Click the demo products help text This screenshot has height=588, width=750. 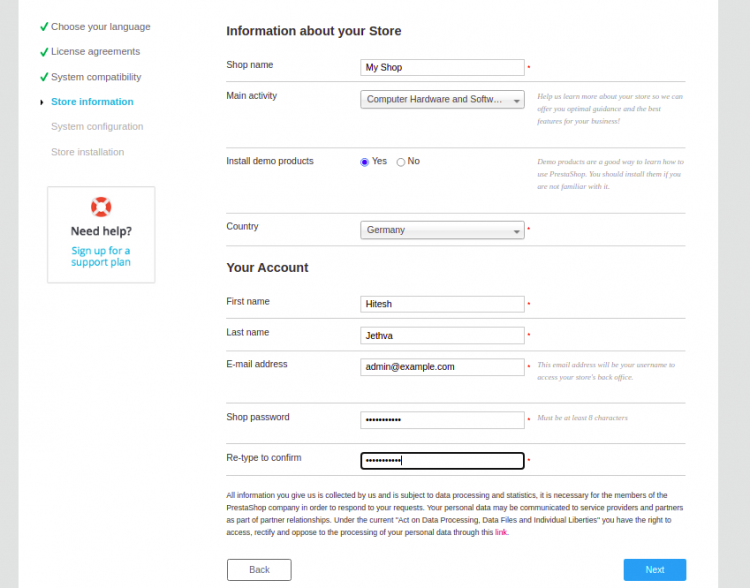[x=610, y=174]
